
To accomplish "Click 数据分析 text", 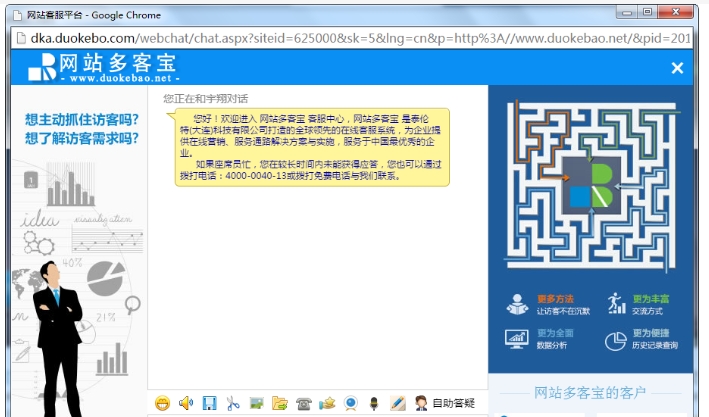I will tap(552, 346).
